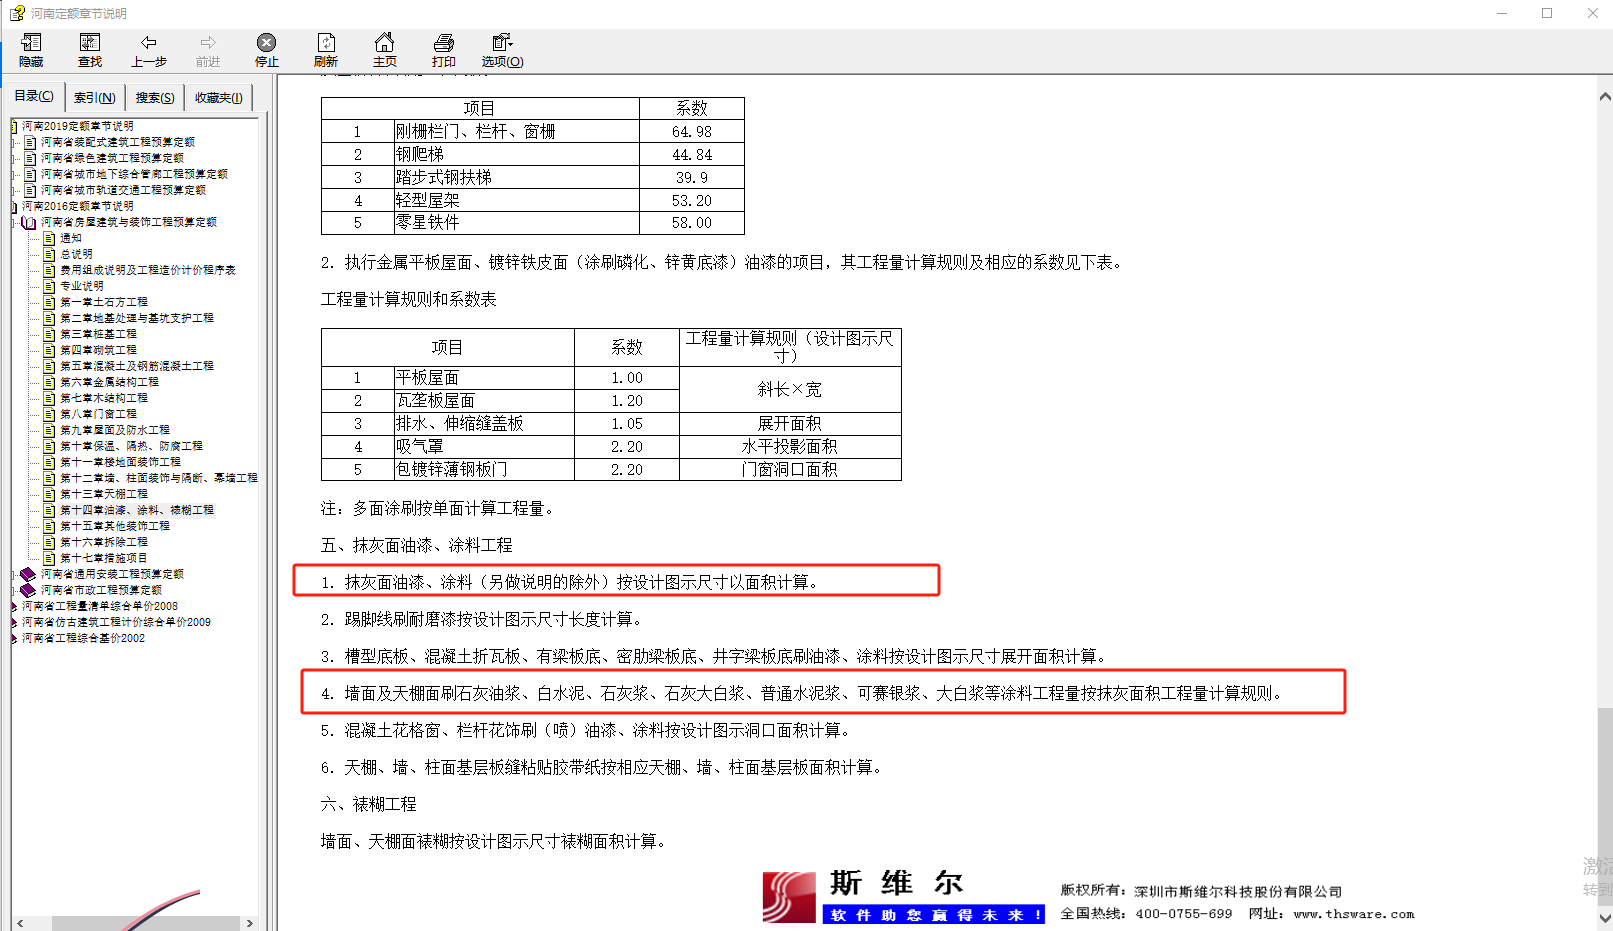Open 第三章桩基工程 topic
The width and height of the screenshot is (1613, 931).
pos(98,334)
